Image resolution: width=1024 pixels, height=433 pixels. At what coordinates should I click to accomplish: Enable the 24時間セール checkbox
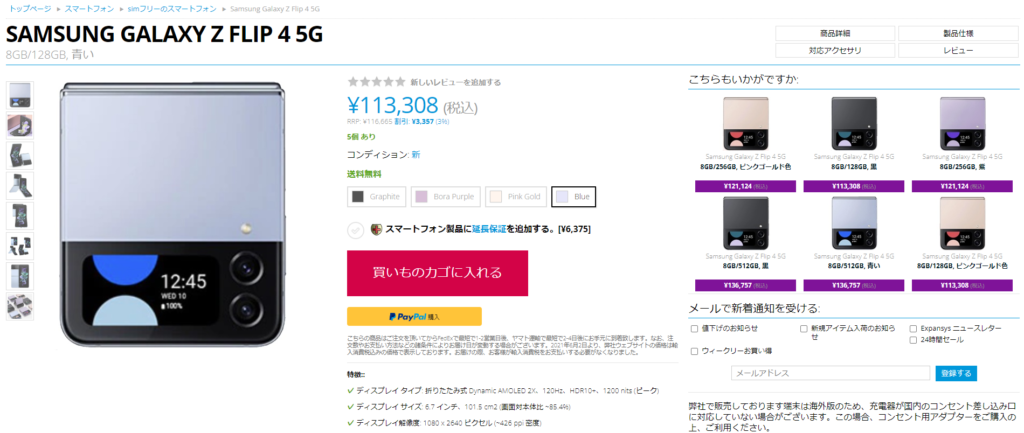coord(913,340)
